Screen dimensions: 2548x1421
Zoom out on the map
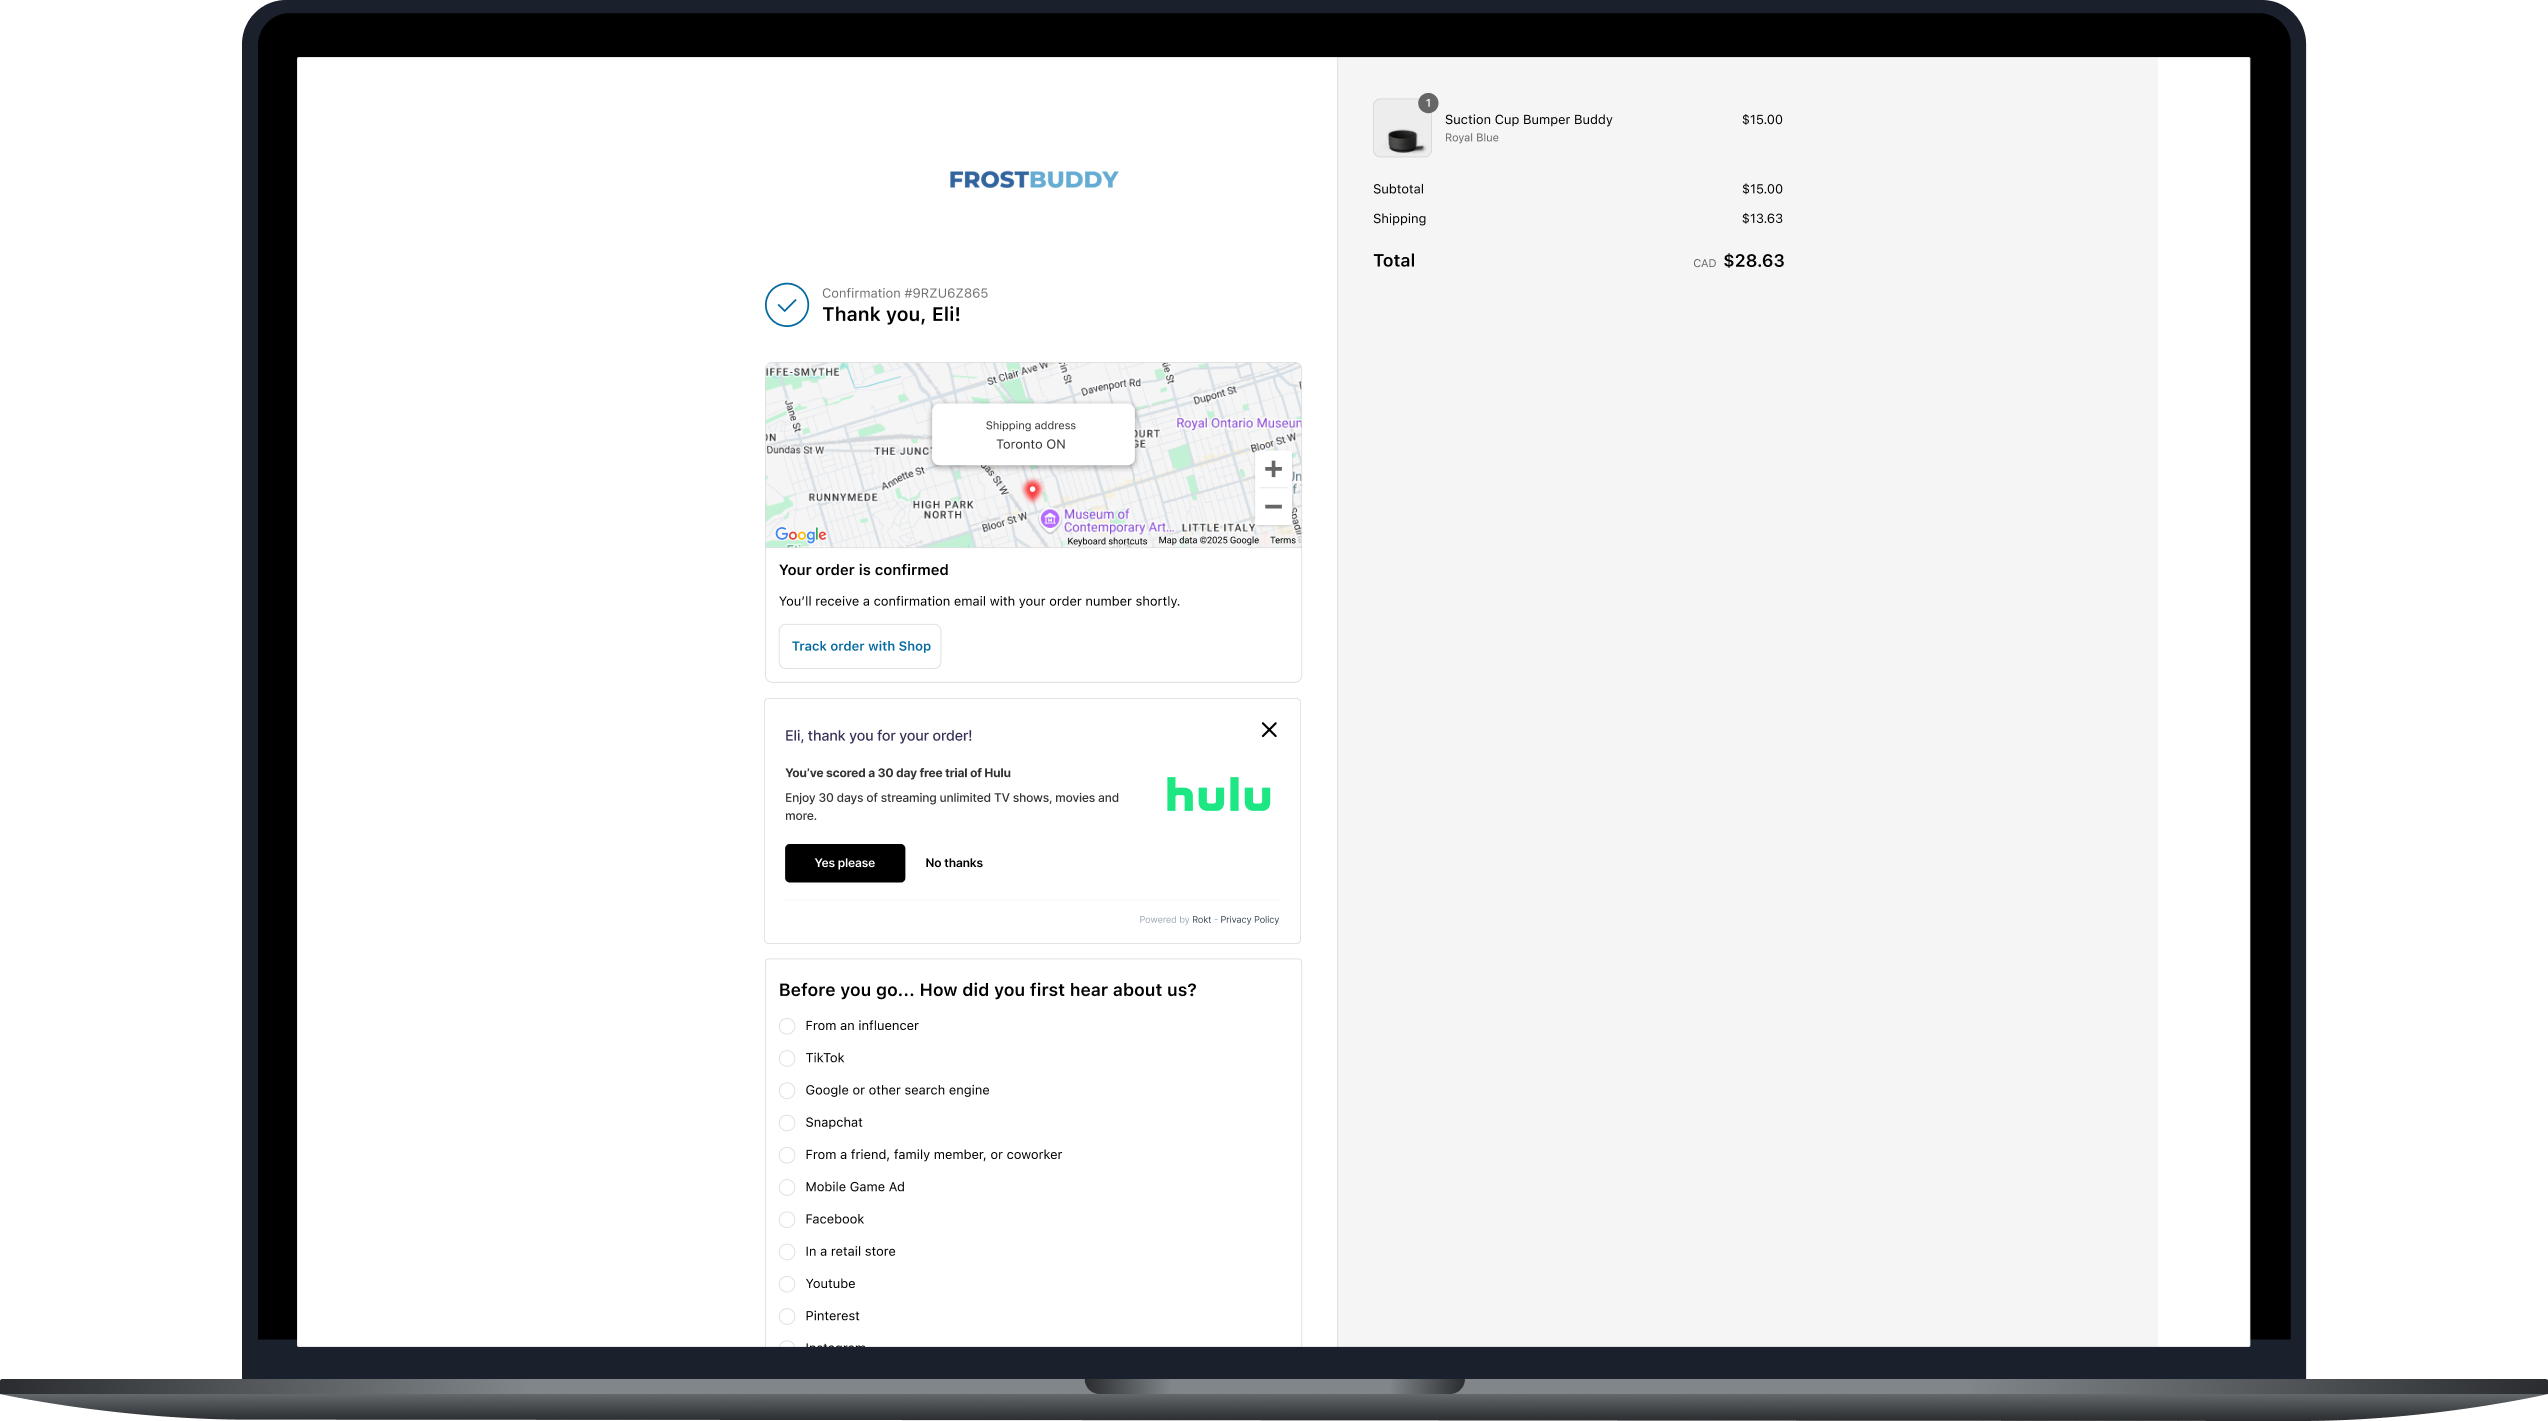pyautogui.click(x=1273, y=507)
